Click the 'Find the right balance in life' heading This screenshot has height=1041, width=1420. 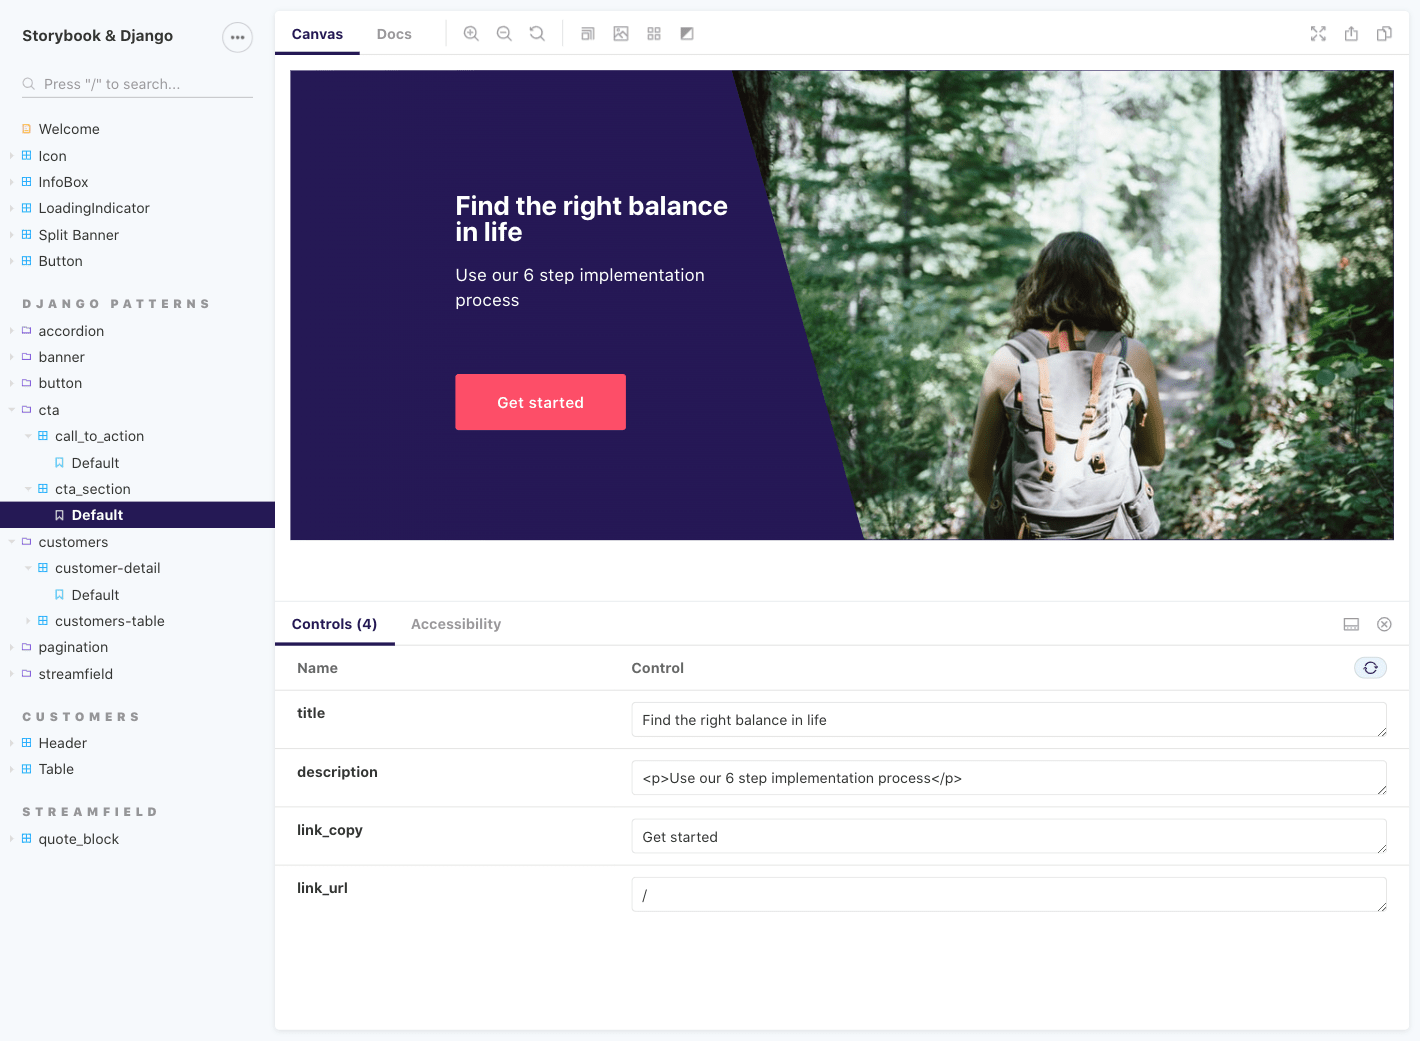(591, 219)
